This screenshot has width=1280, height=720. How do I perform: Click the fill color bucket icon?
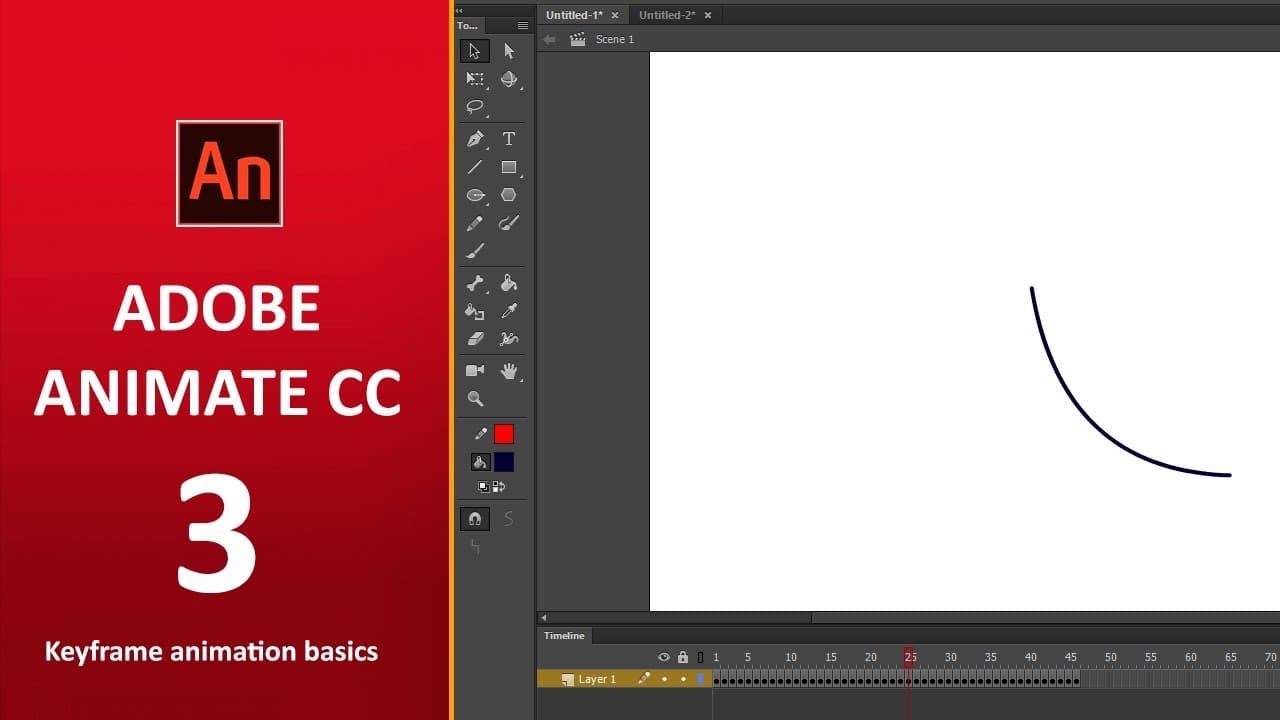[x=480, y=462]
